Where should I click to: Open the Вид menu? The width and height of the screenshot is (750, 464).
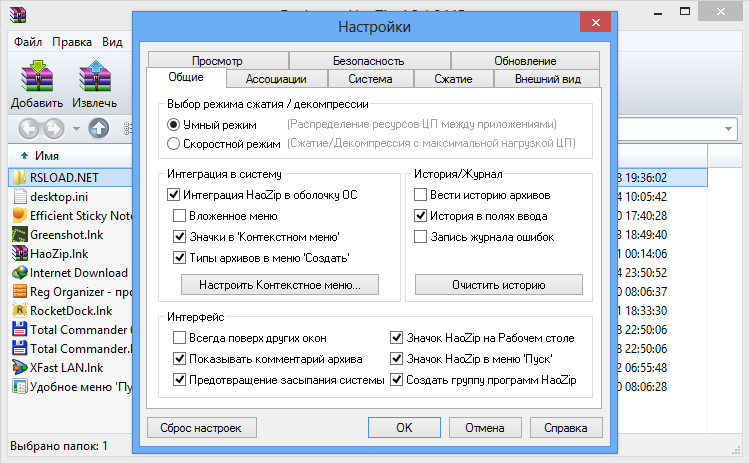(x=112, y=42)
